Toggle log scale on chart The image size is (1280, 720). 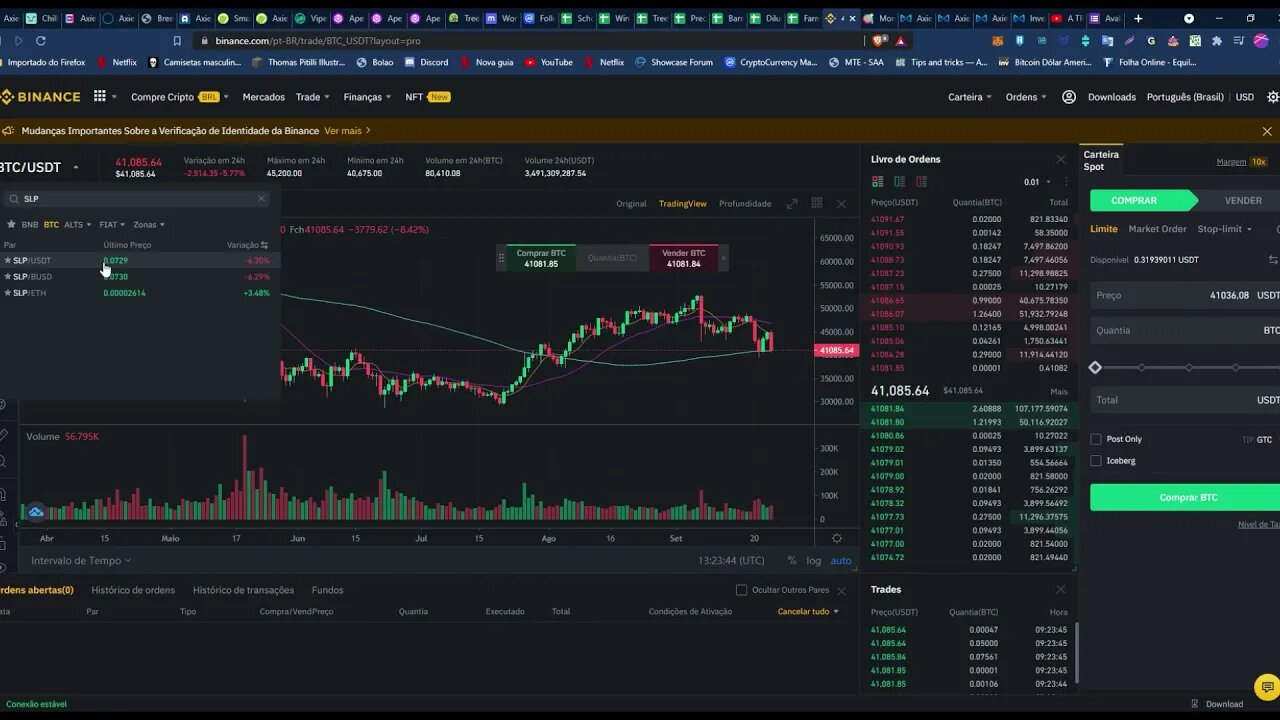coord(814,561)
